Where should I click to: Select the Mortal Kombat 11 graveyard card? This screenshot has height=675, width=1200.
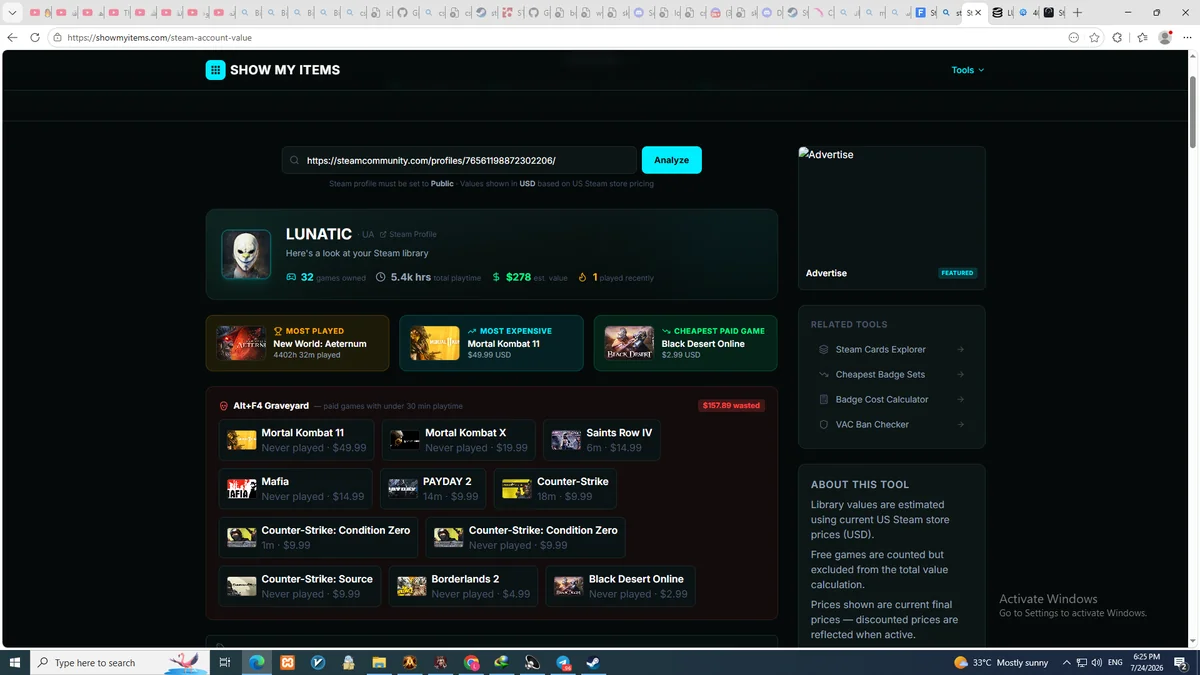click(296, 440)
